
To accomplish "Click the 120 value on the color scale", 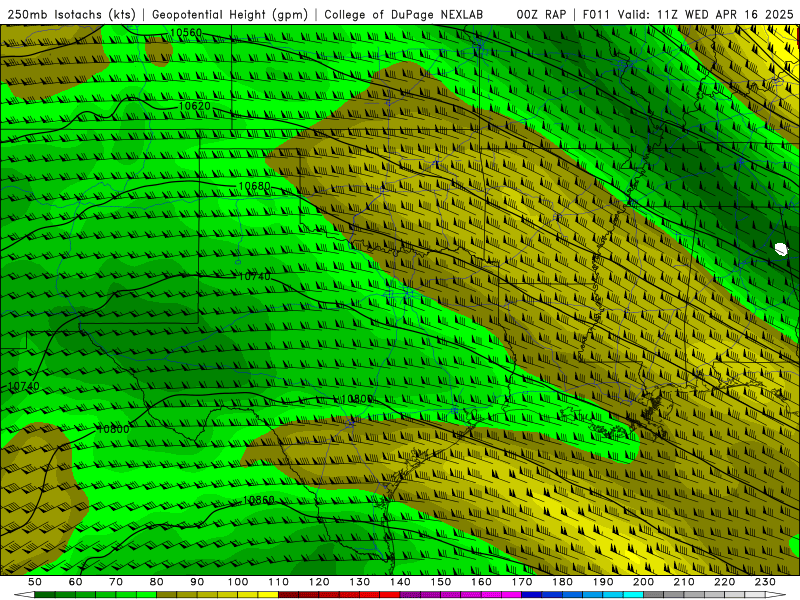I will click(x=319, y=582).
